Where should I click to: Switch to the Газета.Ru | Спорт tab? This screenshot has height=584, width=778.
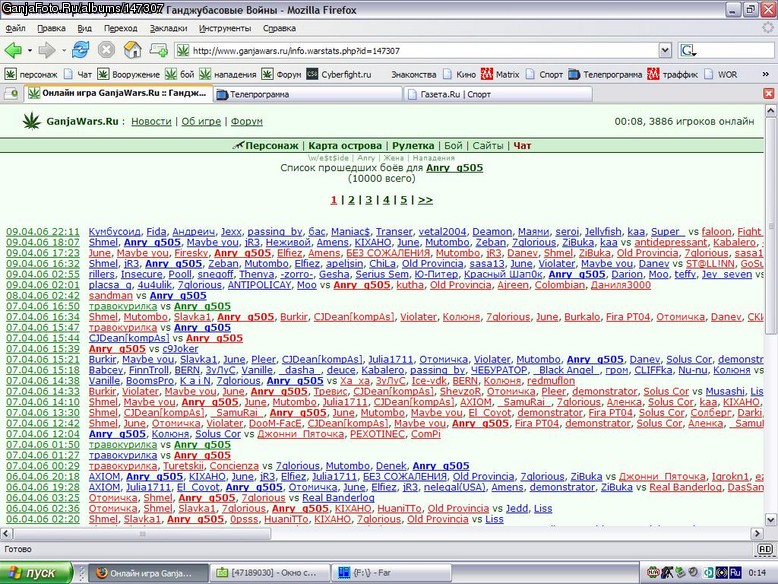498,94
